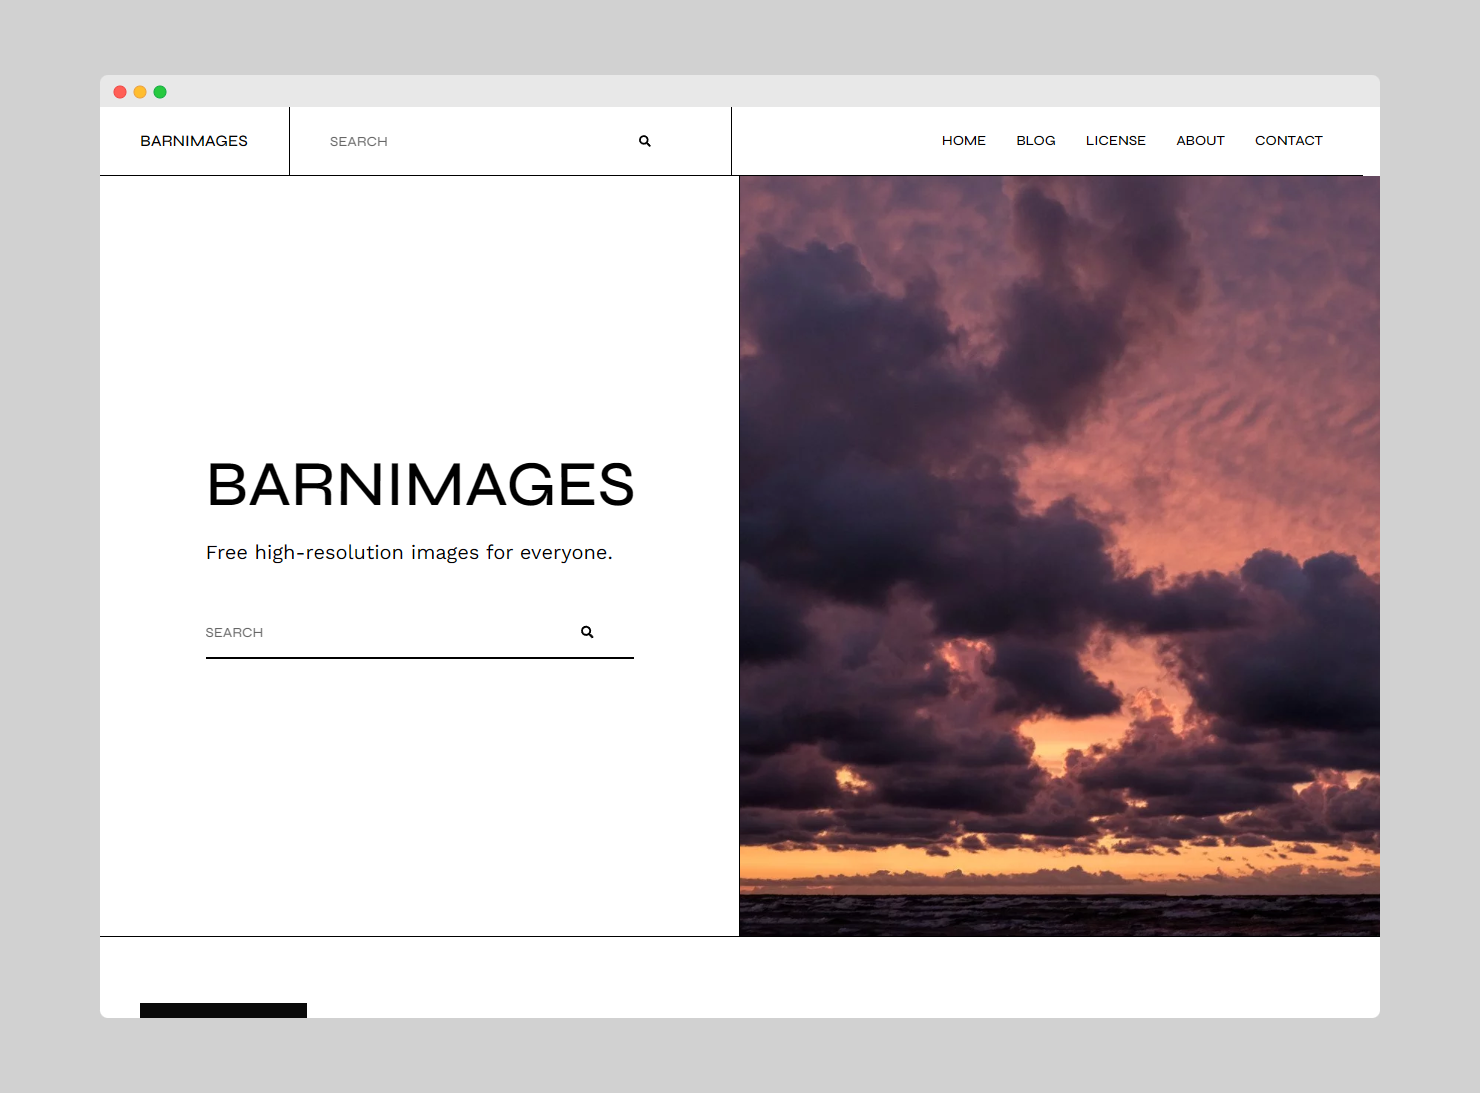The height and width of the screenshot is (1093, 1480).
Task: Click the underline beneath the hero search
Action: point(419,658)
